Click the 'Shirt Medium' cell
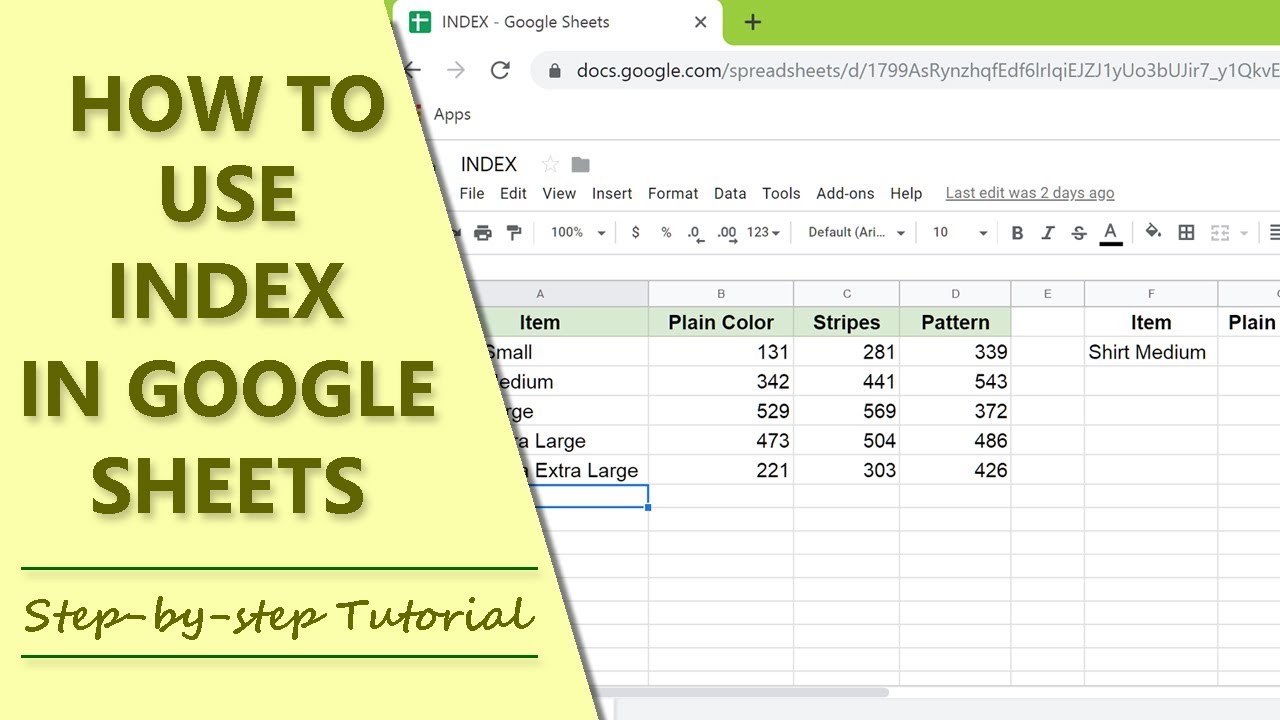 coord(1151,352)
